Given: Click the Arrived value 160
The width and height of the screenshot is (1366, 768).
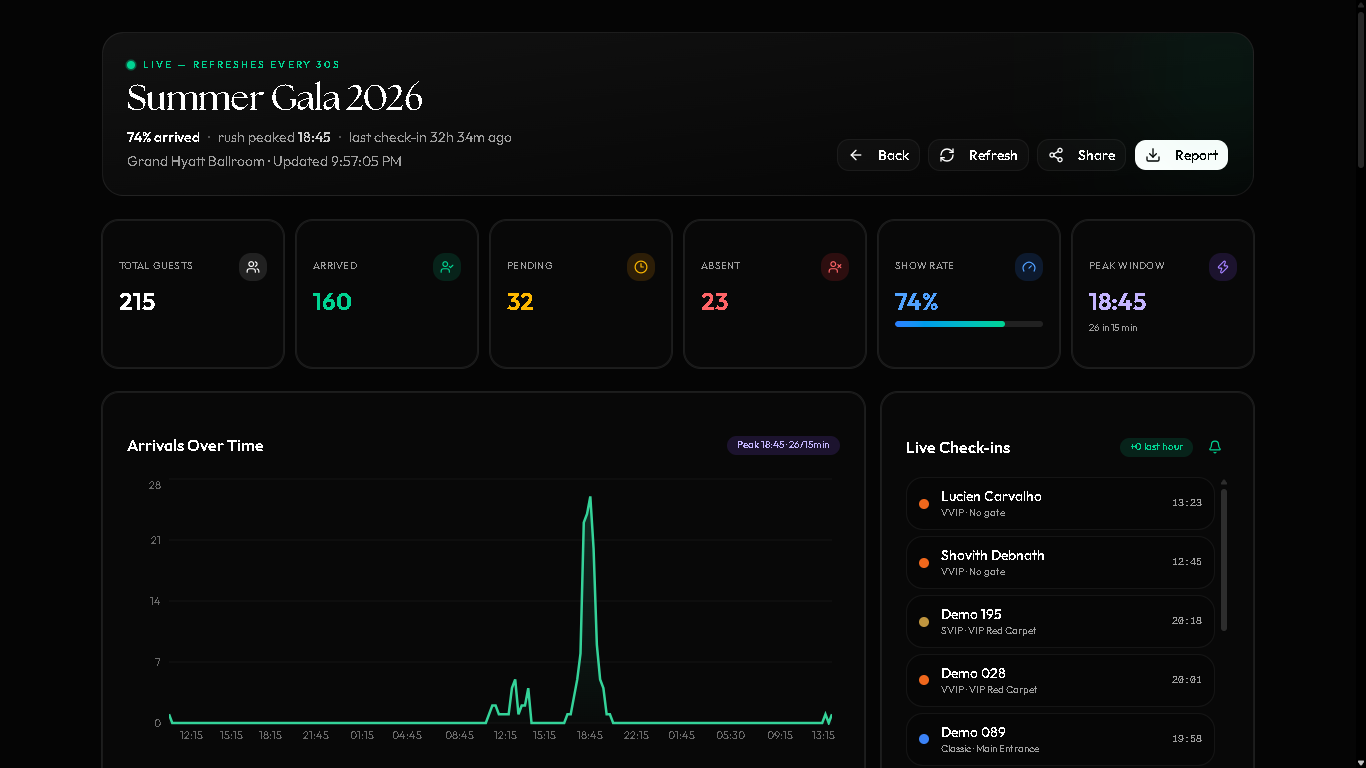Looking at the screenshot, I should click(x=332, y=302).
